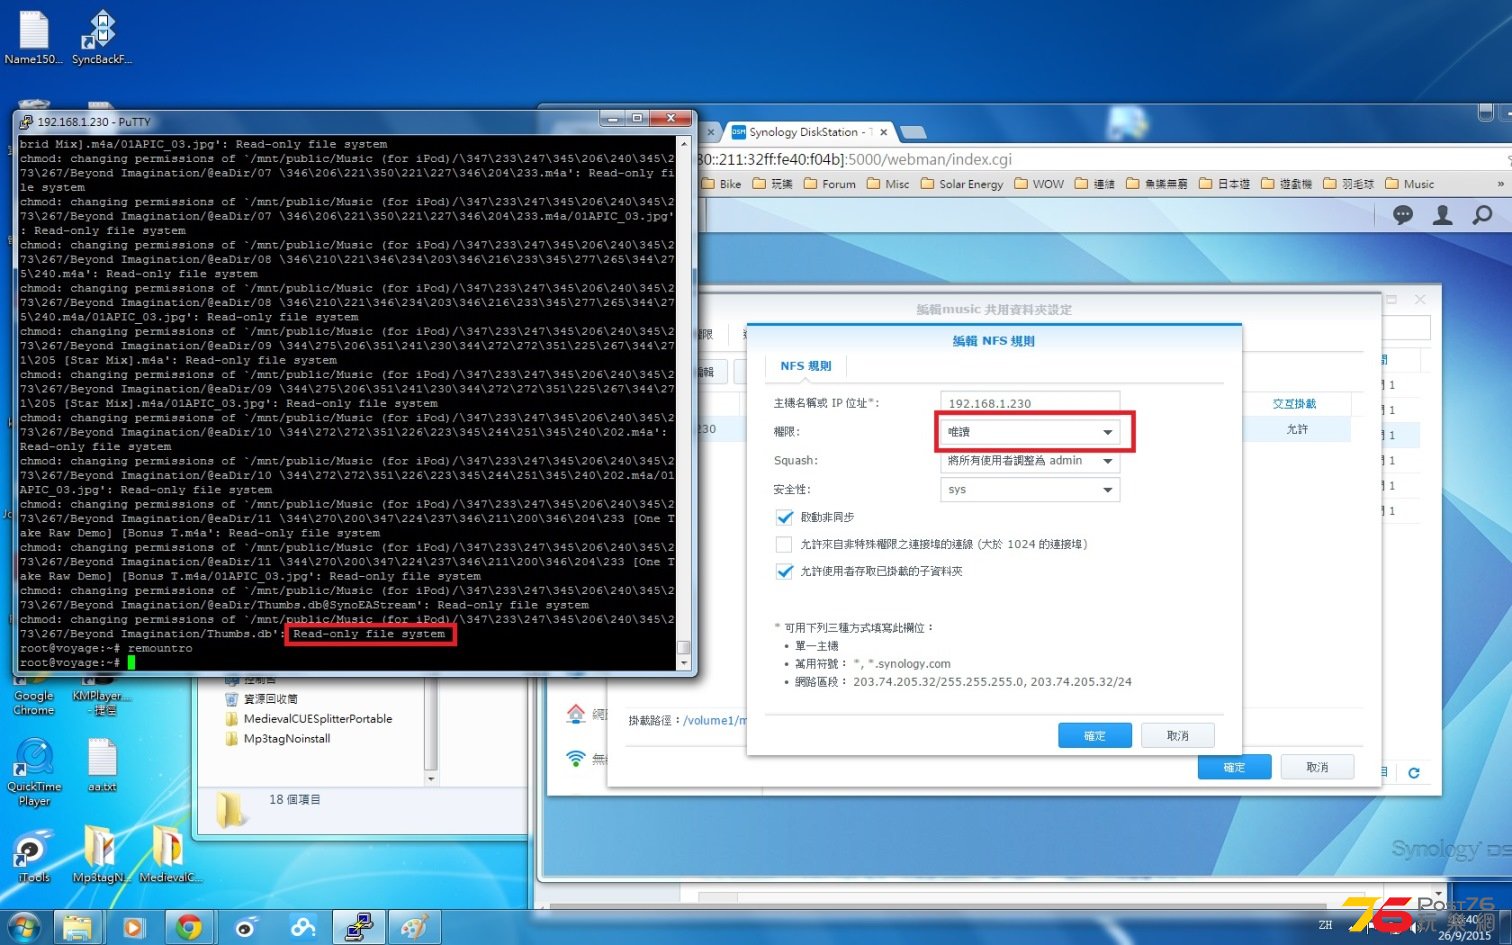Open WOW bookmarks folder
This screenshot has height=945, width=1512.
pyautogui.click(x=1039, y=184)
